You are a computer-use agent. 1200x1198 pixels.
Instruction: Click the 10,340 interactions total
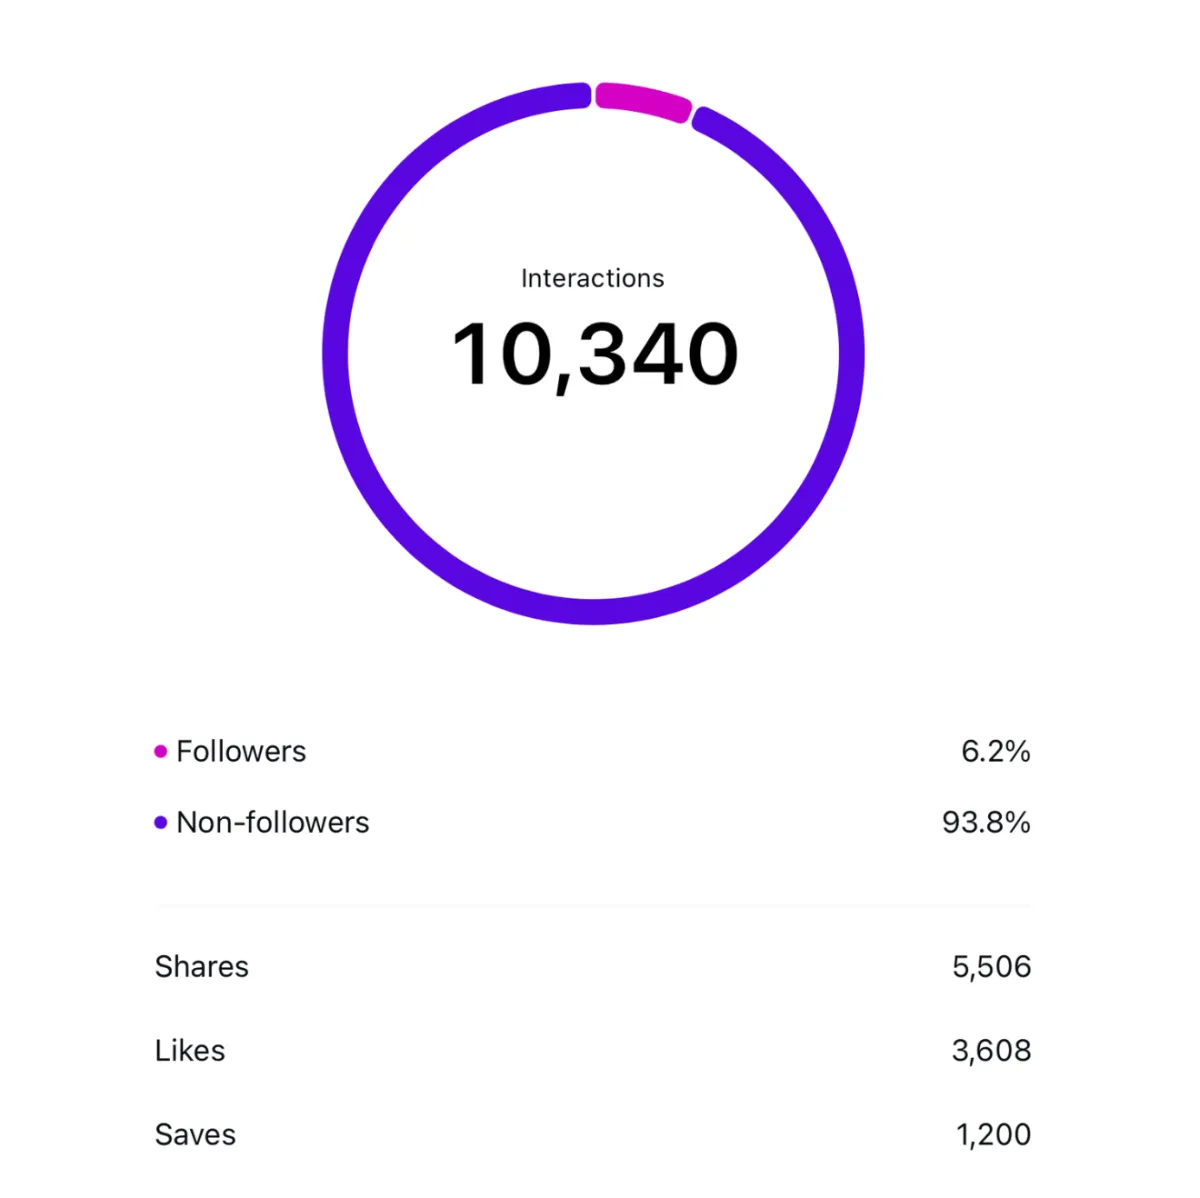(595, 355)
